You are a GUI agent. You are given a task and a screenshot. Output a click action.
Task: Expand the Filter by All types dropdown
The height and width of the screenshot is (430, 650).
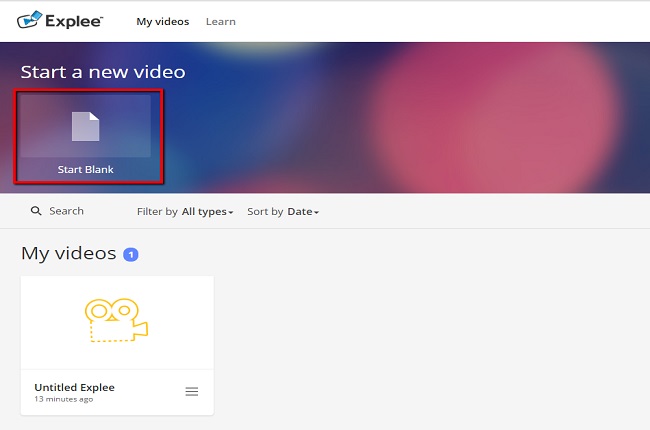pos(206,212)
